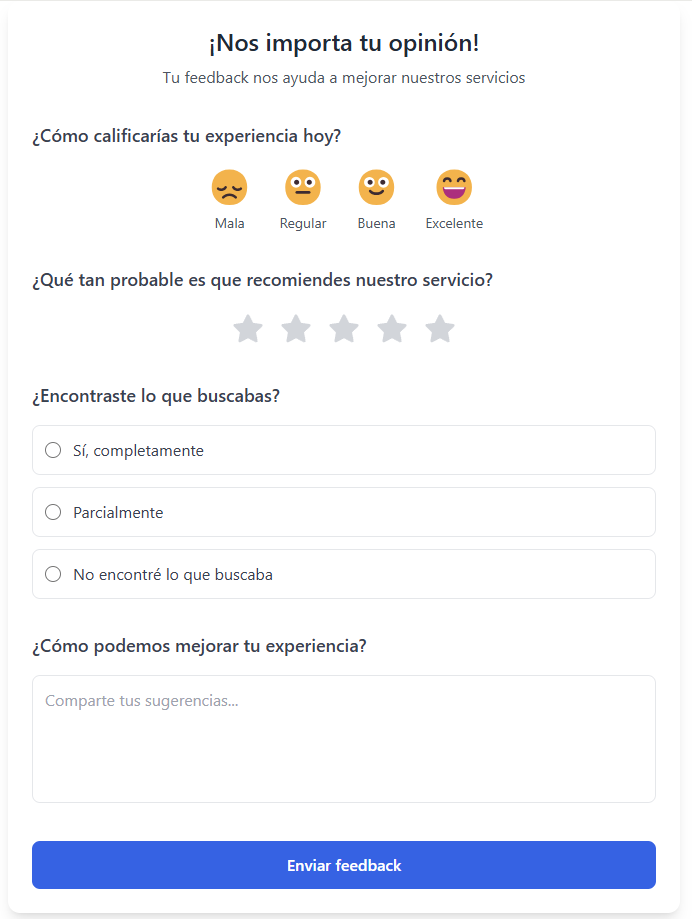Rate one star for recommendation
The image size is (692, 919).
pos(248,328)
